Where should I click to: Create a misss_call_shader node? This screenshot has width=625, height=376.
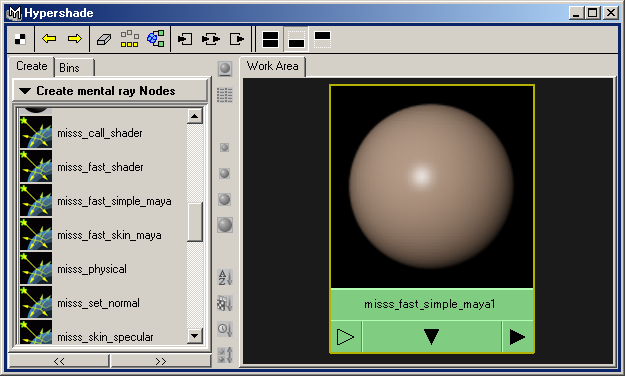(100, 133)
